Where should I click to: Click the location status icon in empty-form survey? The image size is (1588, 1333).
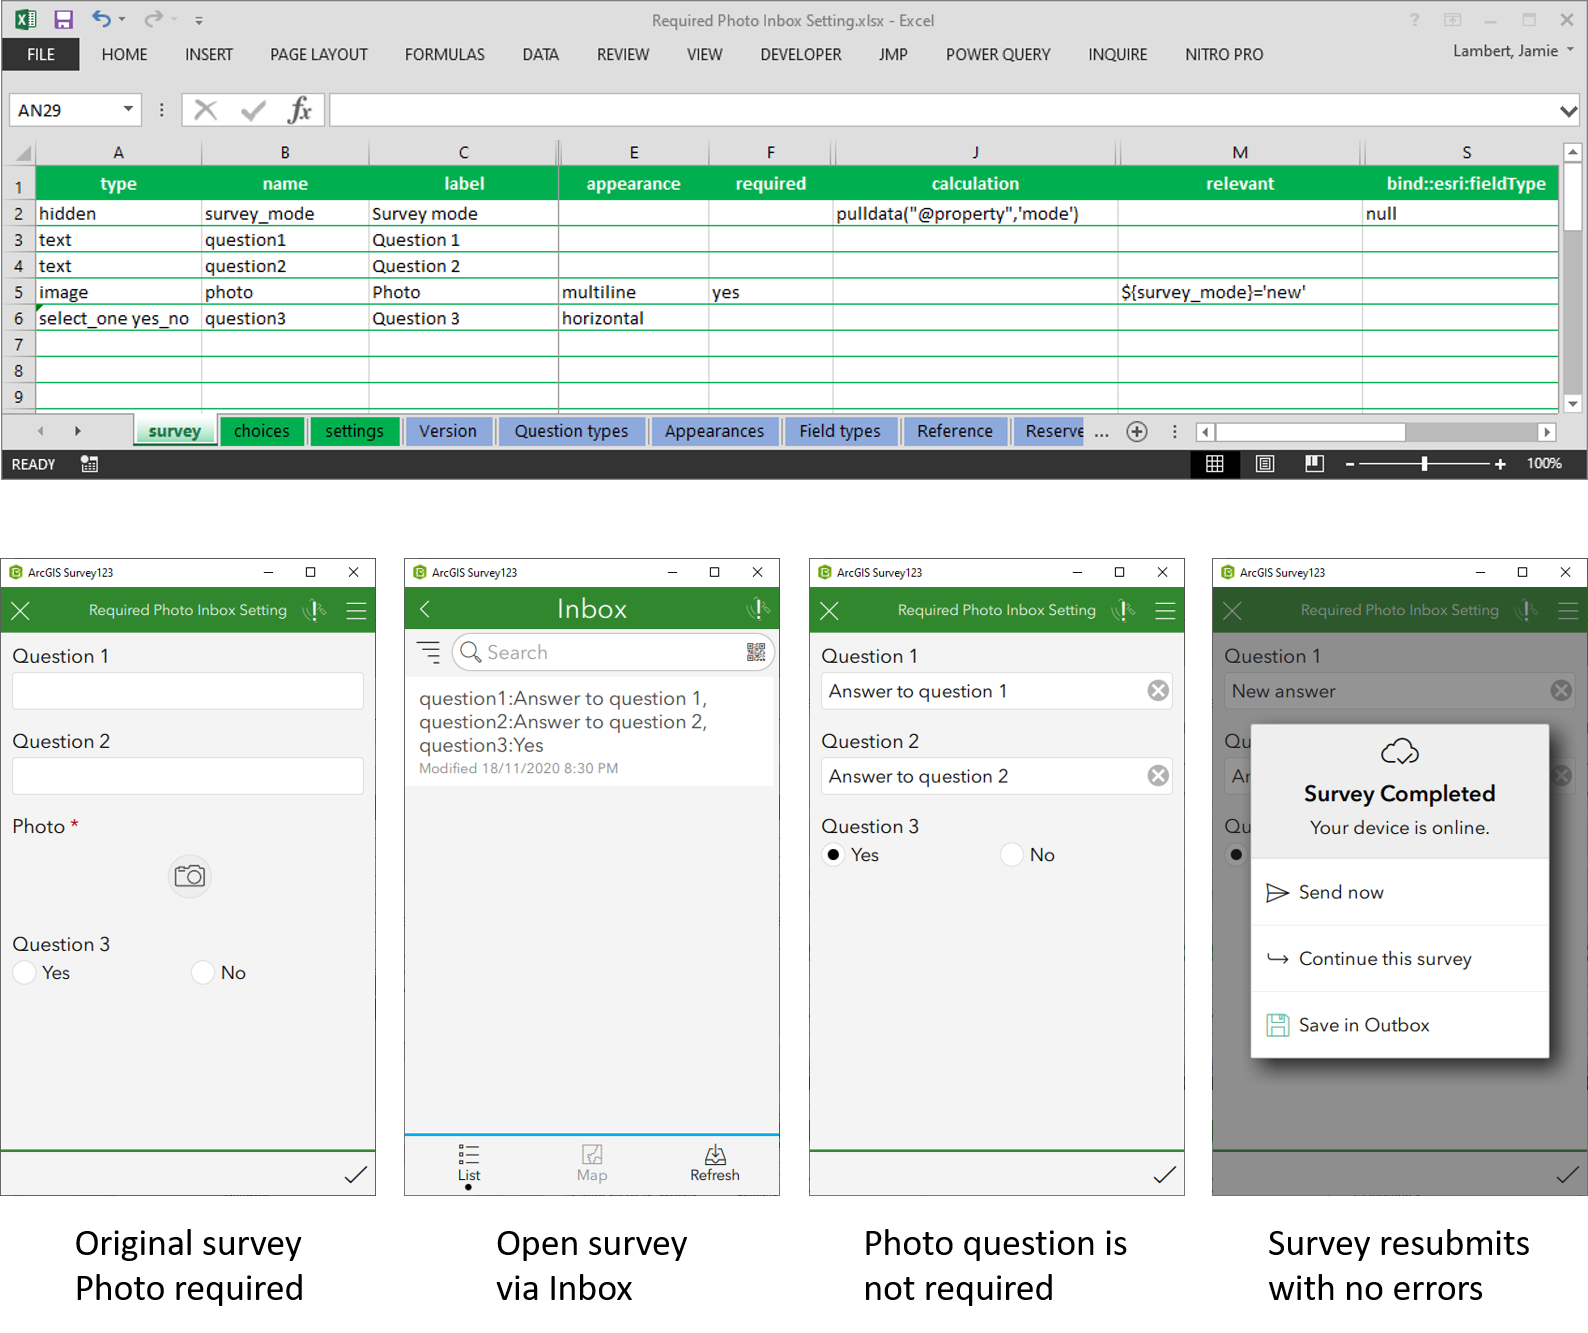tap(315, 610)
